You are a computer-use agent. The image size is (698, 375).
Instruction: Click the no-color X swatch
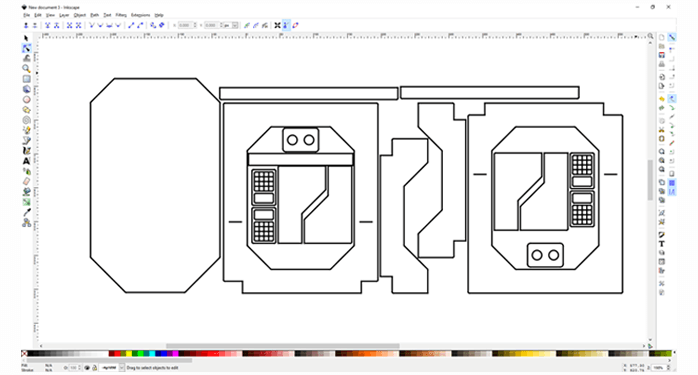coord(24,354)
